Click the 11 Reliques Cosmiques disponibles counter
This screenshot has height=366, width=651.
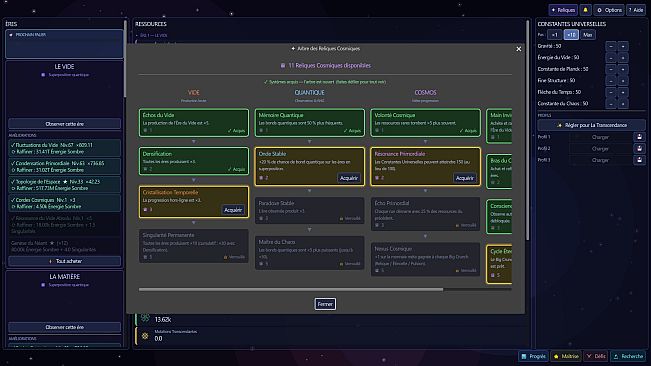tap(326, 66)
